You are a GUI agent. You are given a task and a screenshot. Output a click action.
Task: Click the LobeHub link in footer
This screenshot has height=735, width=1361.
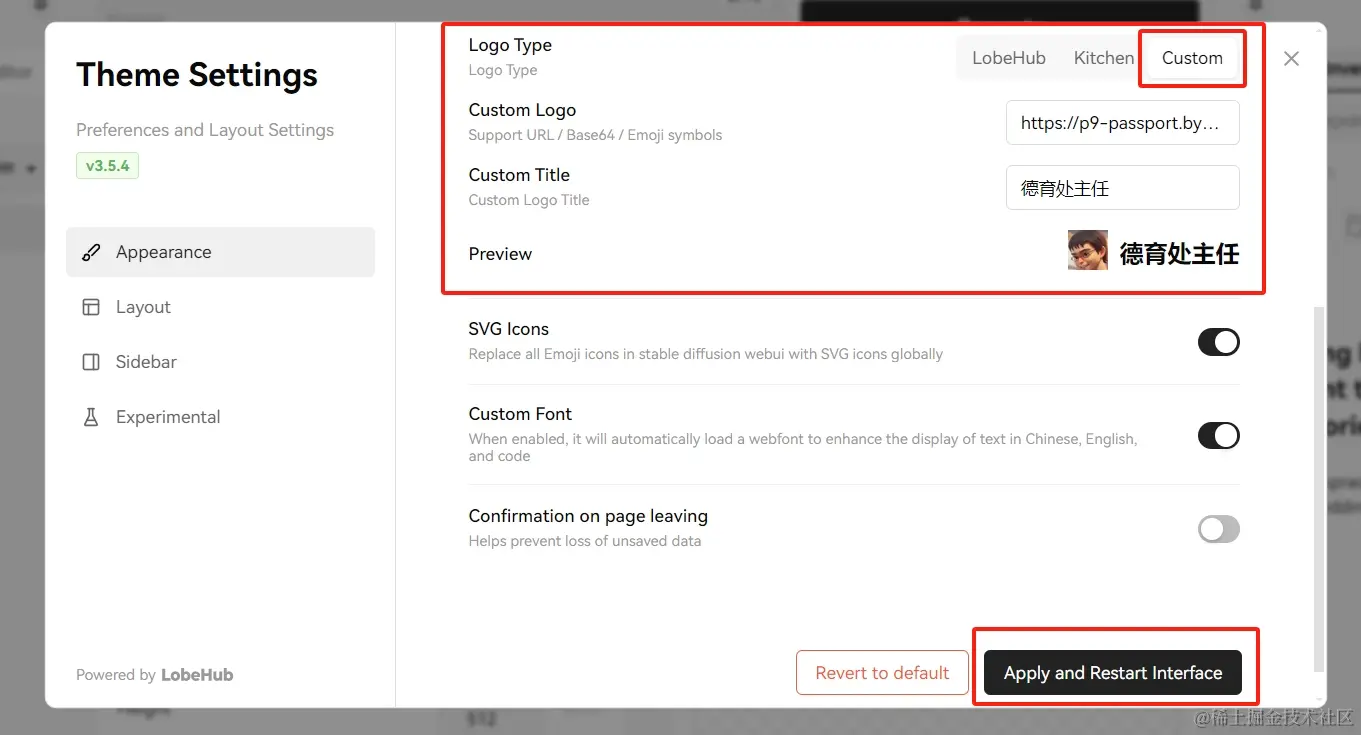tap(197, 675)
